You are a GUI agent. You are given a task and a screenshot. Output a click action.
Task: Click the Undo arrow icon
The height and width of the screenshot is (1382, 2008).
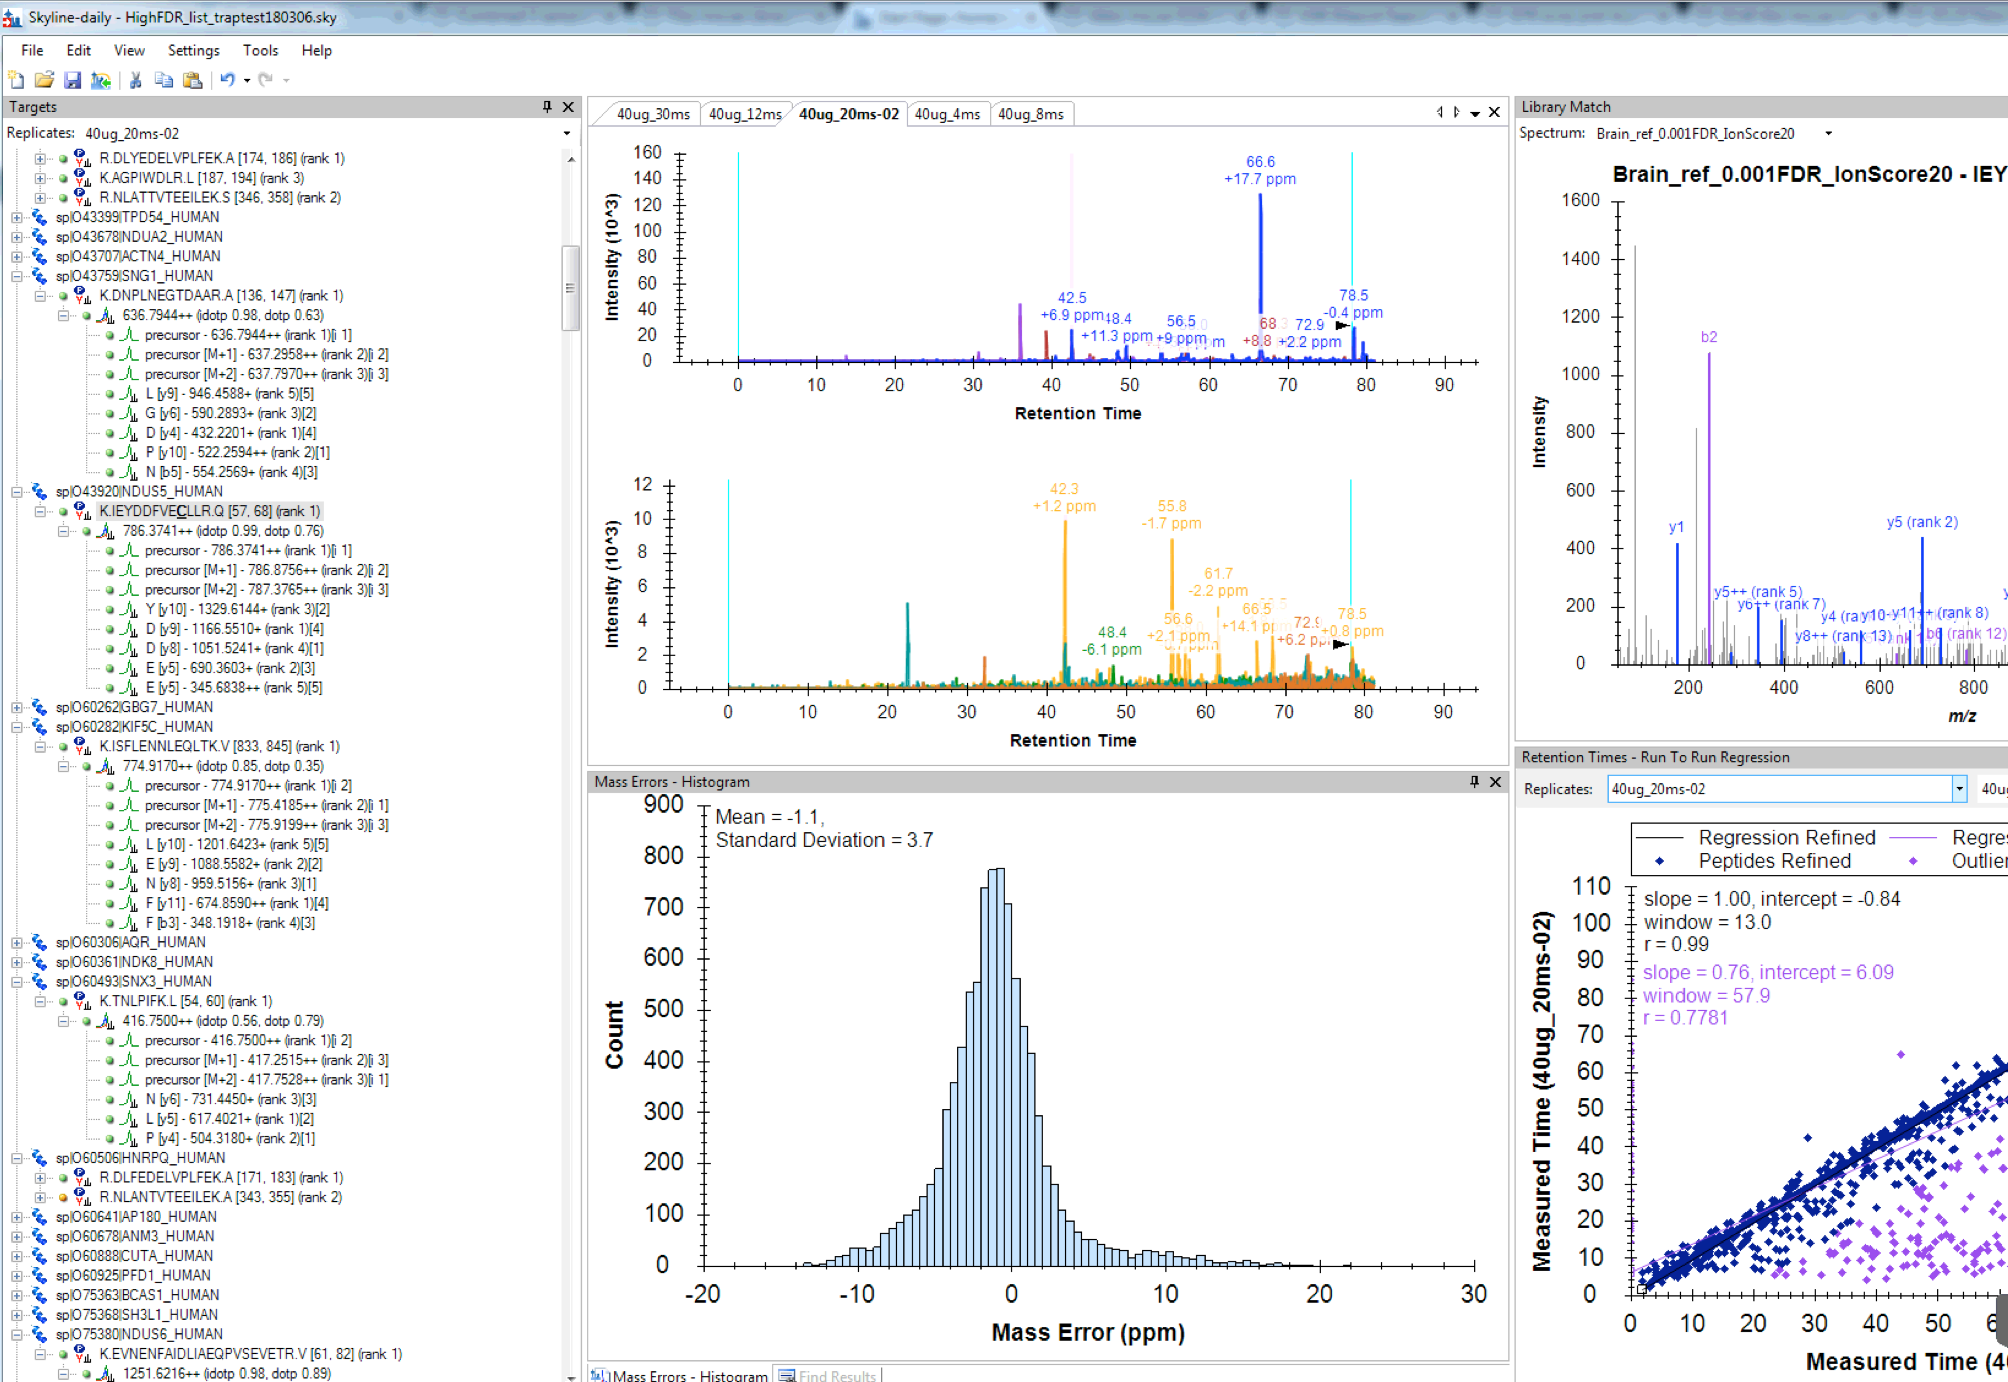227,80
